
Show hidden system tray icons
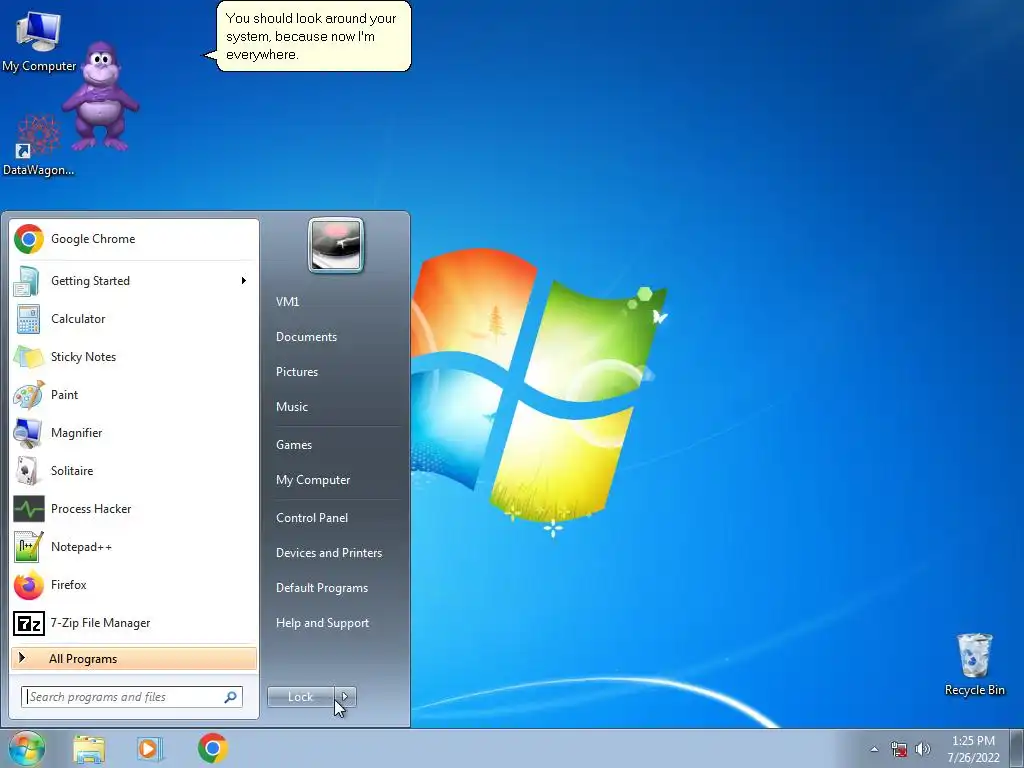tap(874, 749)
